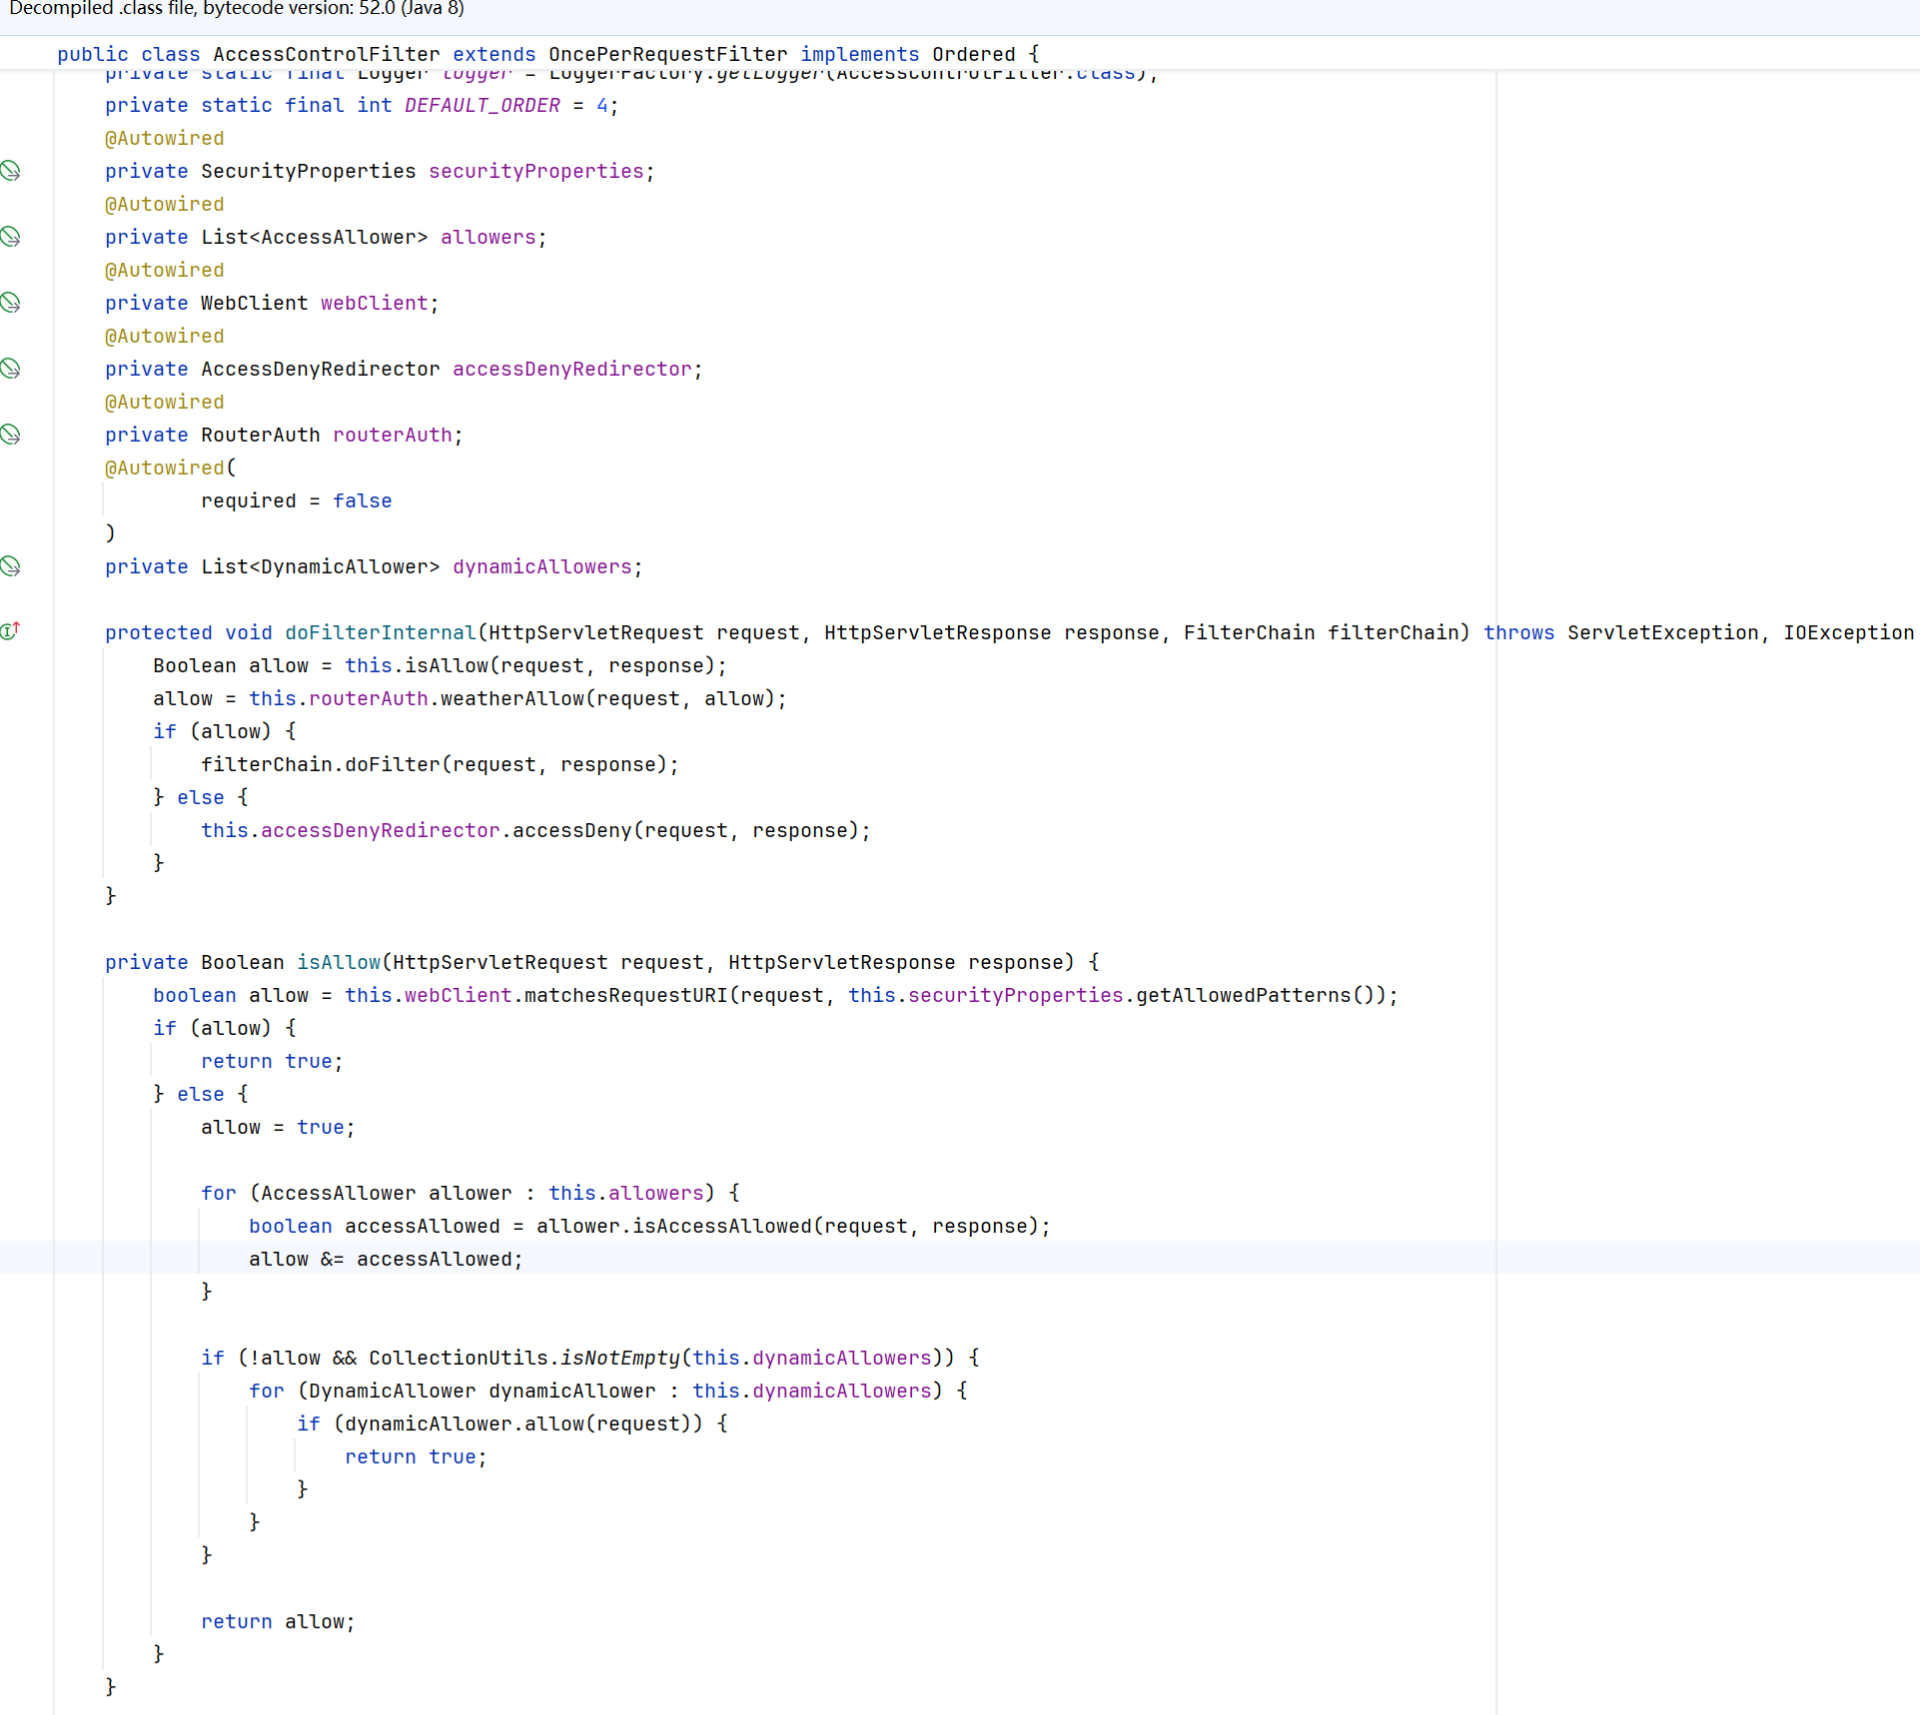Viewport: 1920px width, 1715px height.
Task: Click isAccessAllowed method call
Action: 722,1226
